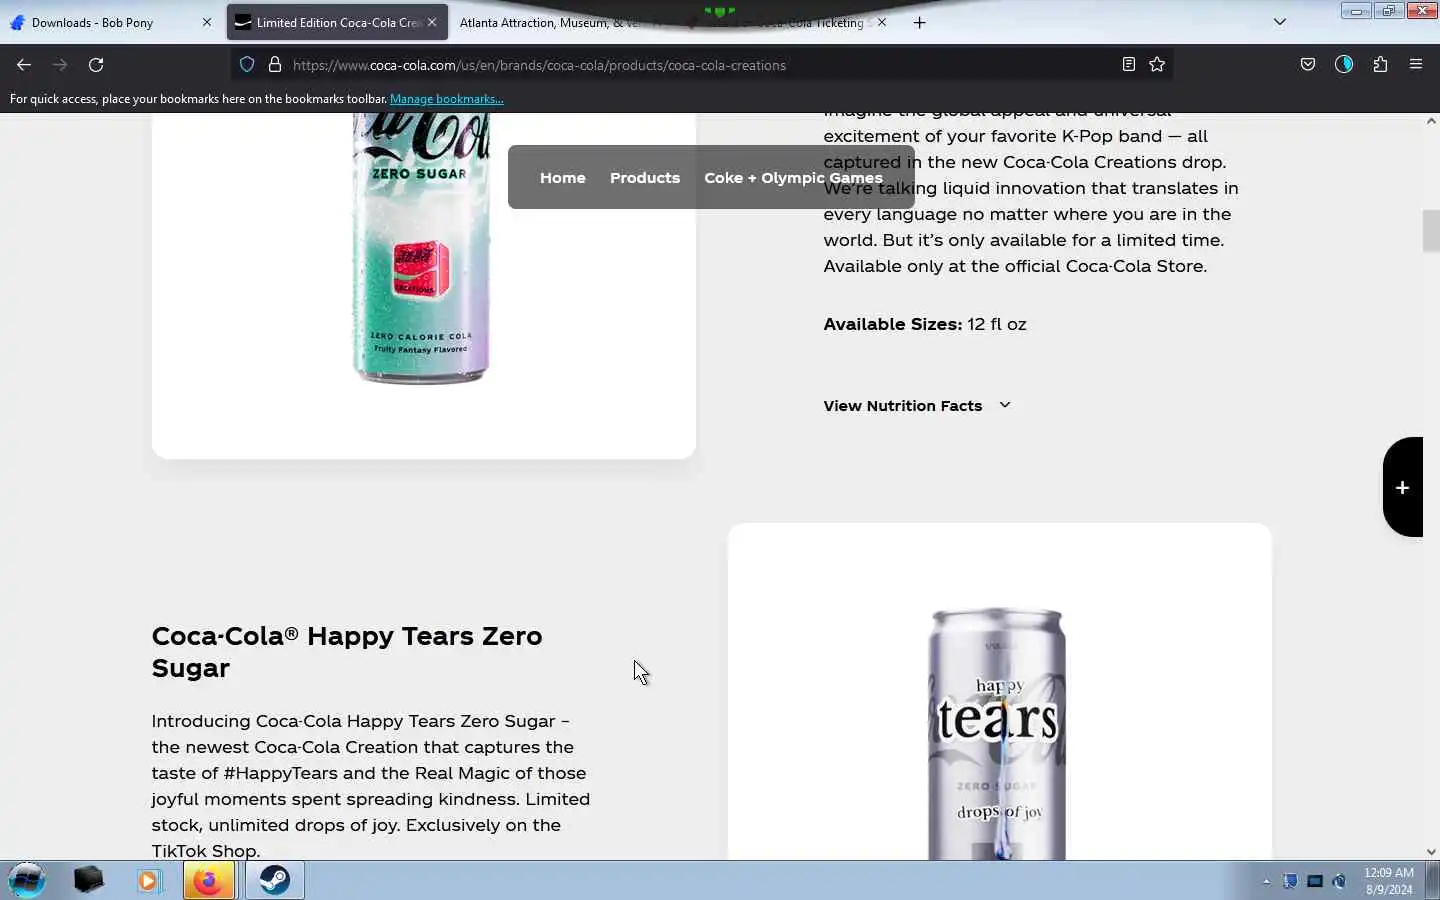List all tabs with the dropdown arrow
This screenshot has height=900, width=1440.
point(1279,22)
